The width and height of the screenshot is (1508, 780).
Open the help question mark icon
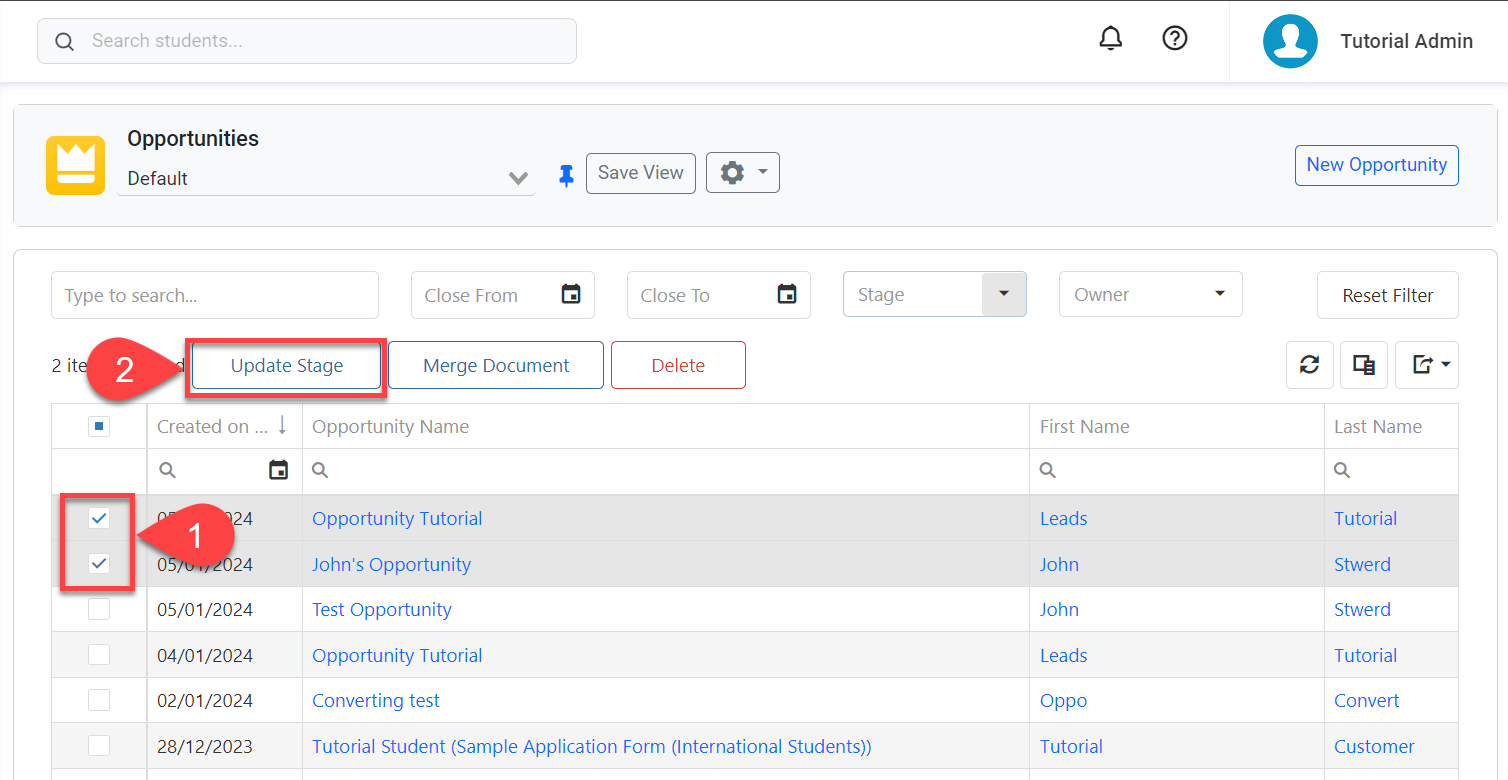tap(1174, 39)
